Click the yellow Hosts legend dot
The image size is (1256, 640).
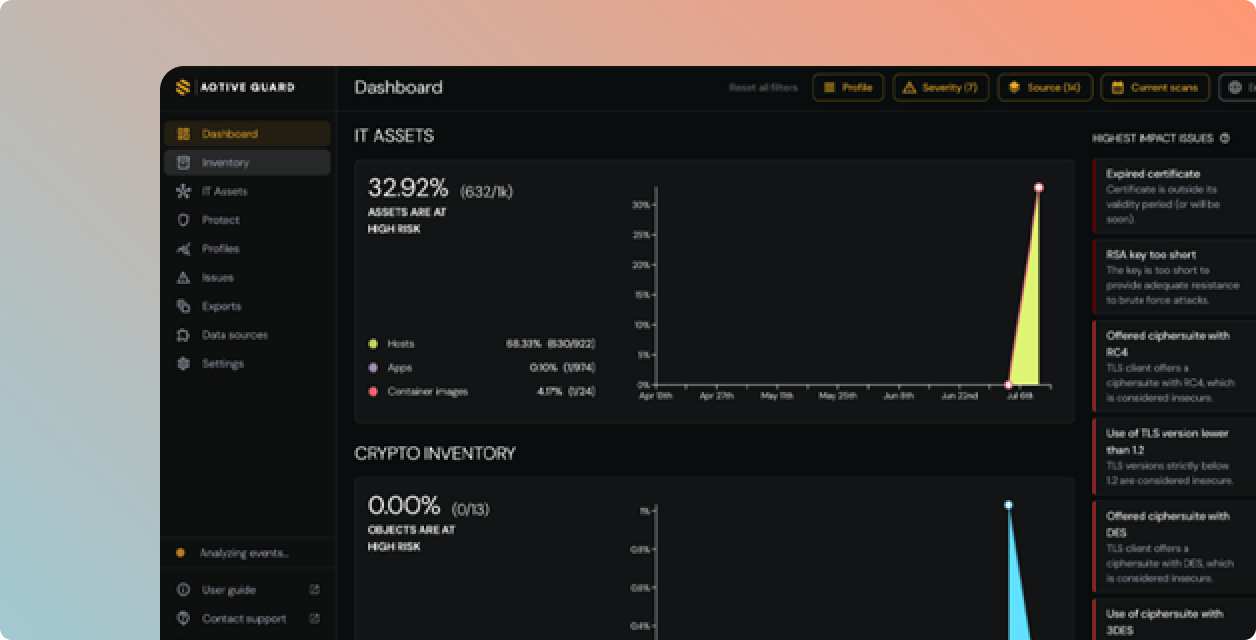click(x=373, y=344)
